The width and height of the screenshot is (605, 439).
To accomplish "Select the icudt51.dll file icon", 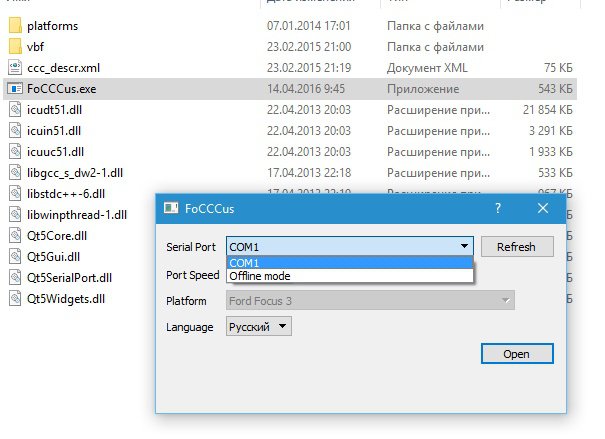I will 15,110.
